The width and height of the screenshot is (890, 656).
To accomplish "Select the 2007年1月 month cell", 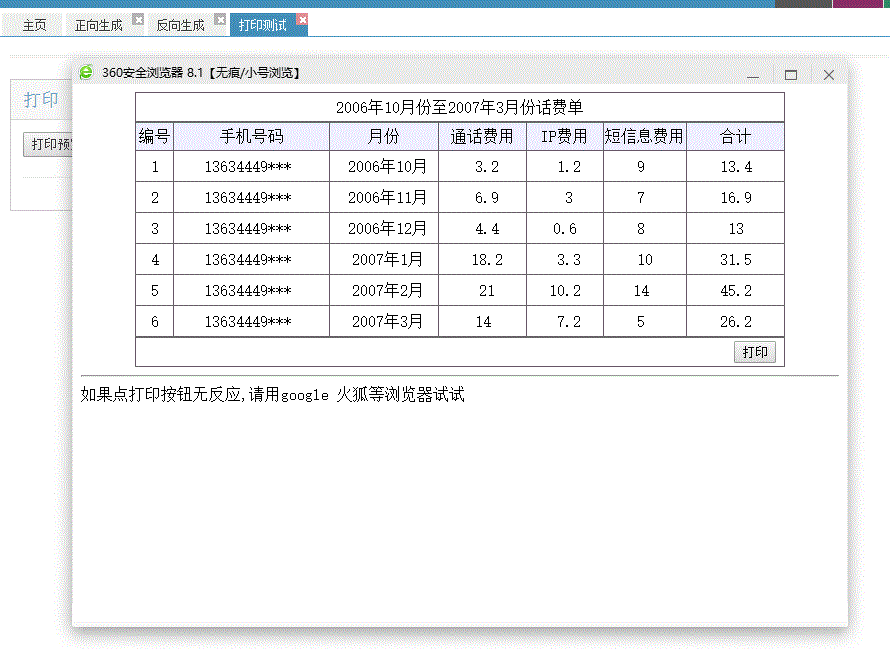I will click(384, 260).
